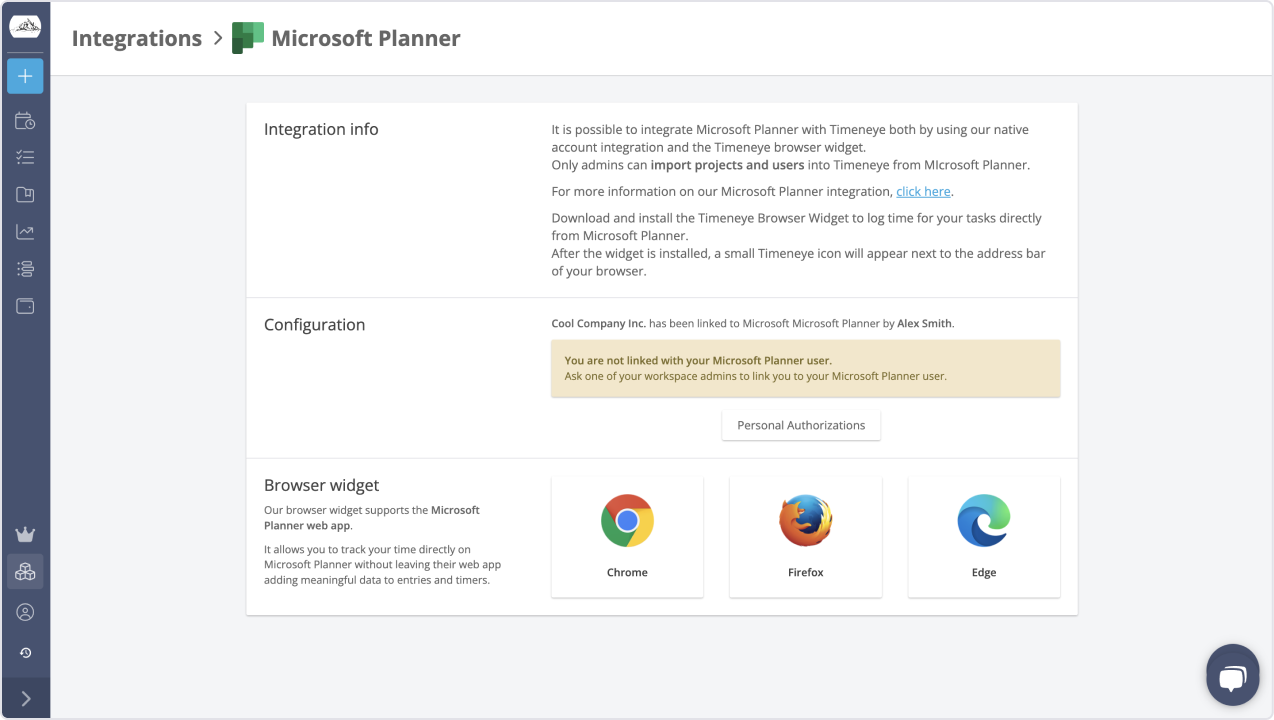
Task: Select the phases list icon in the sidebar
Action: 24,268
